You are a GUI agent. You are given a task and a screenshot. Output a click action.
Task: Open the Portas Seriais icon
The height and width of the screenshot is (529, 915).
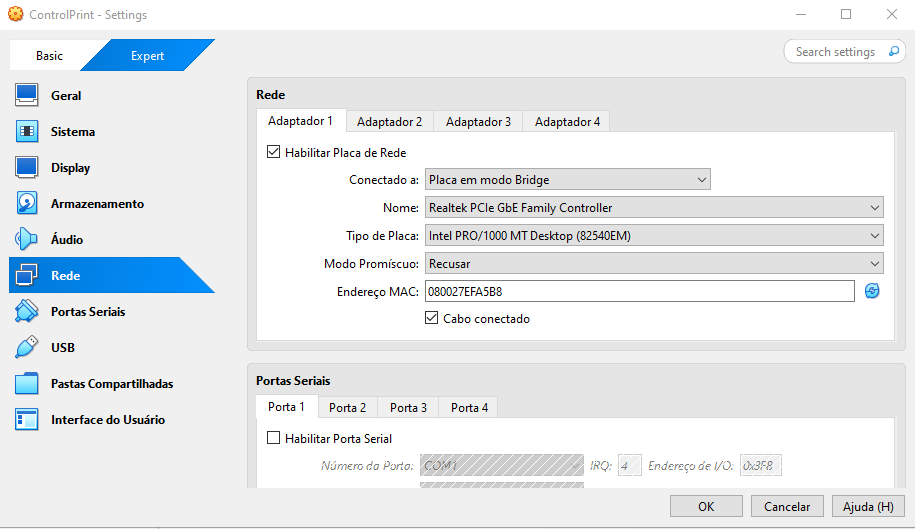click(x=27, y=312)
